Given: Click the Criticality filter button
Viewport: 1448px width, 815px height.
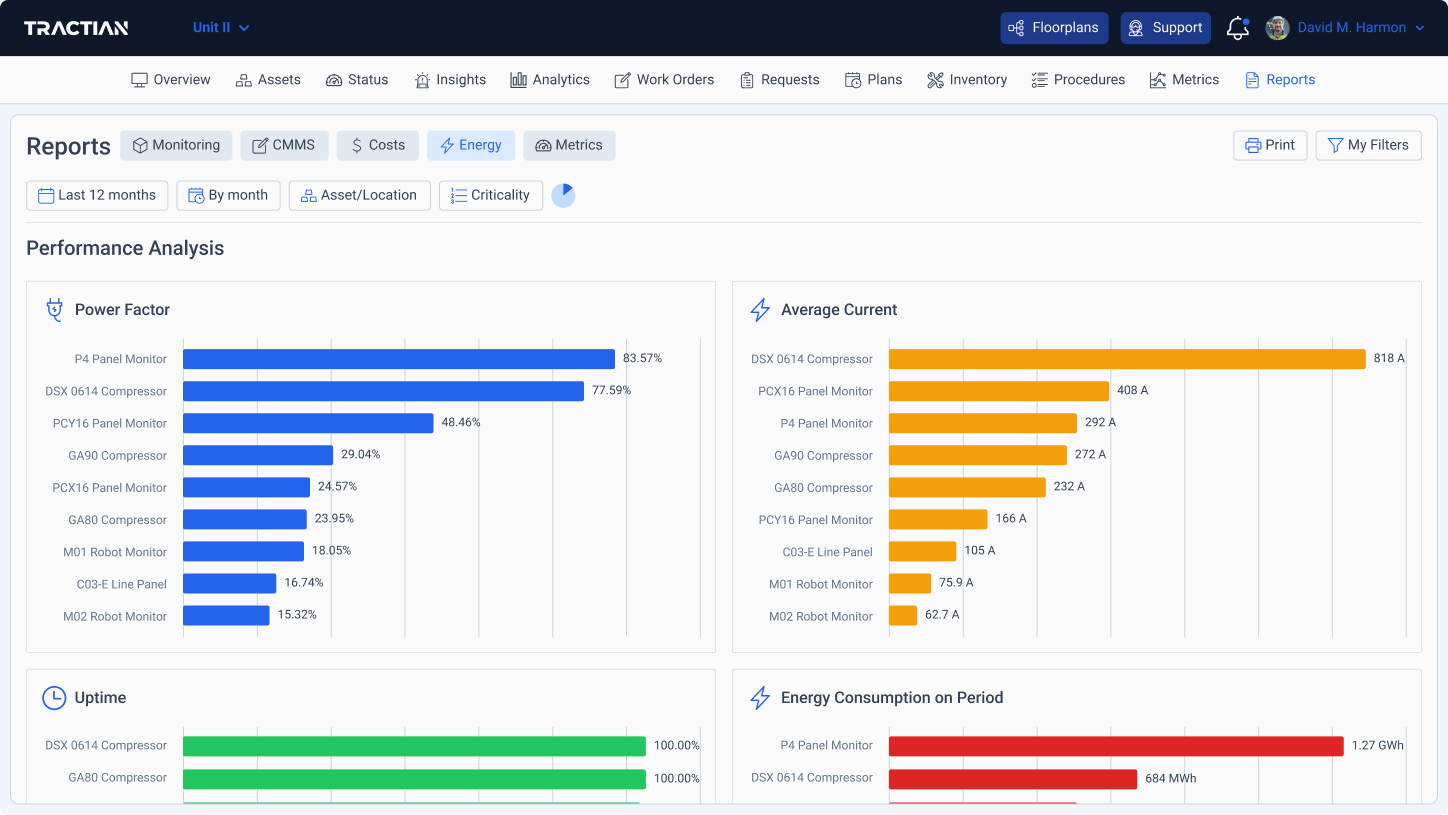Looking at the screenshot, I should pyautogui.click(x=491, y=195).
